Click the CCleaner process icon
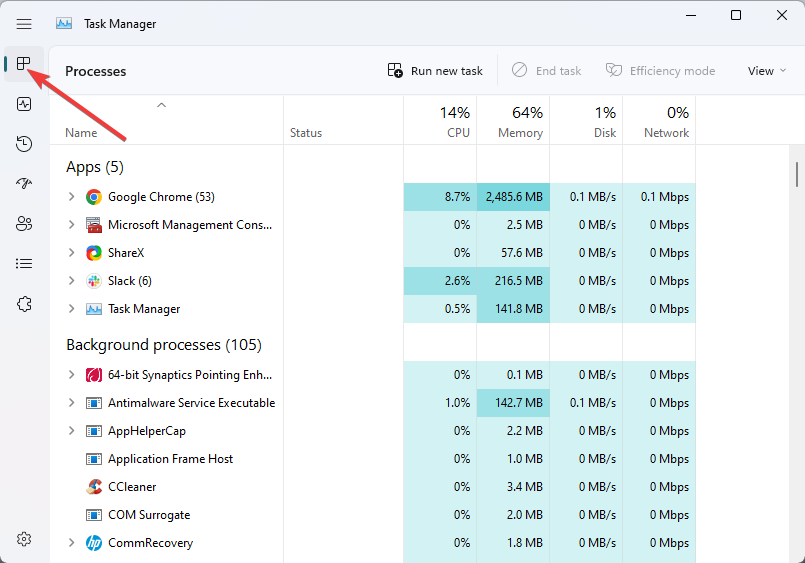The width and height of the screenshot is (805, 563). (93, 487)
